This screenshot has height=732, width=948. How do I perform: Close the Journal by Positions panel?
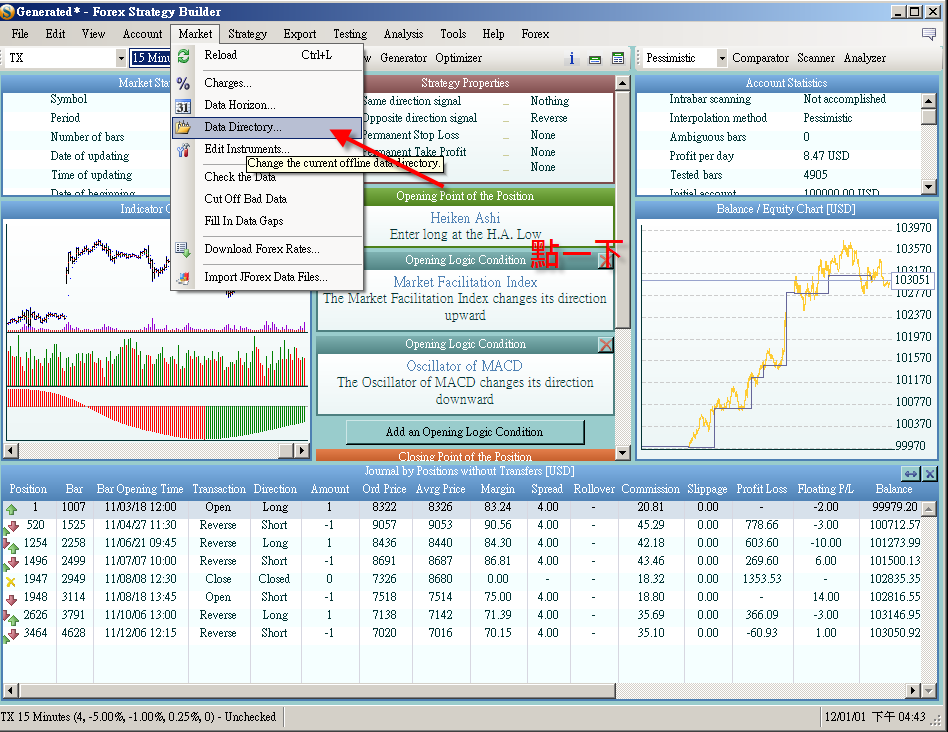[930, 474]
